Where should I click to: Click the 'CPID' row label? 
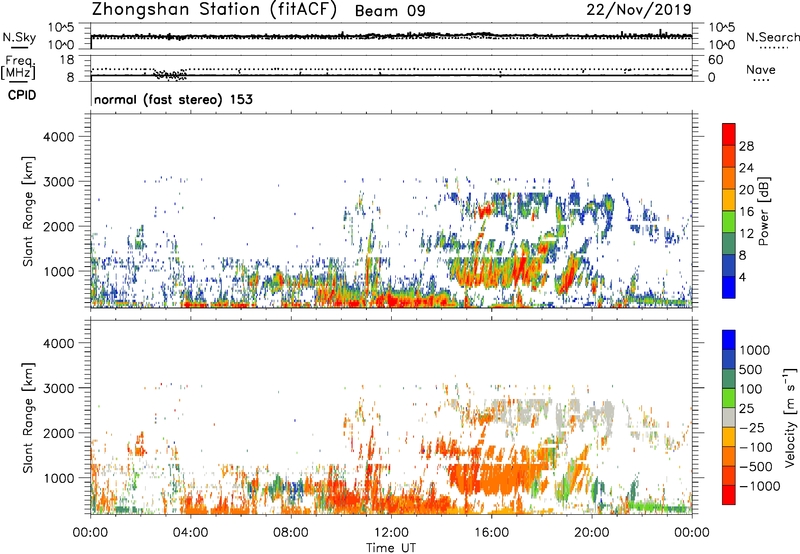click(x=22, y=95)
